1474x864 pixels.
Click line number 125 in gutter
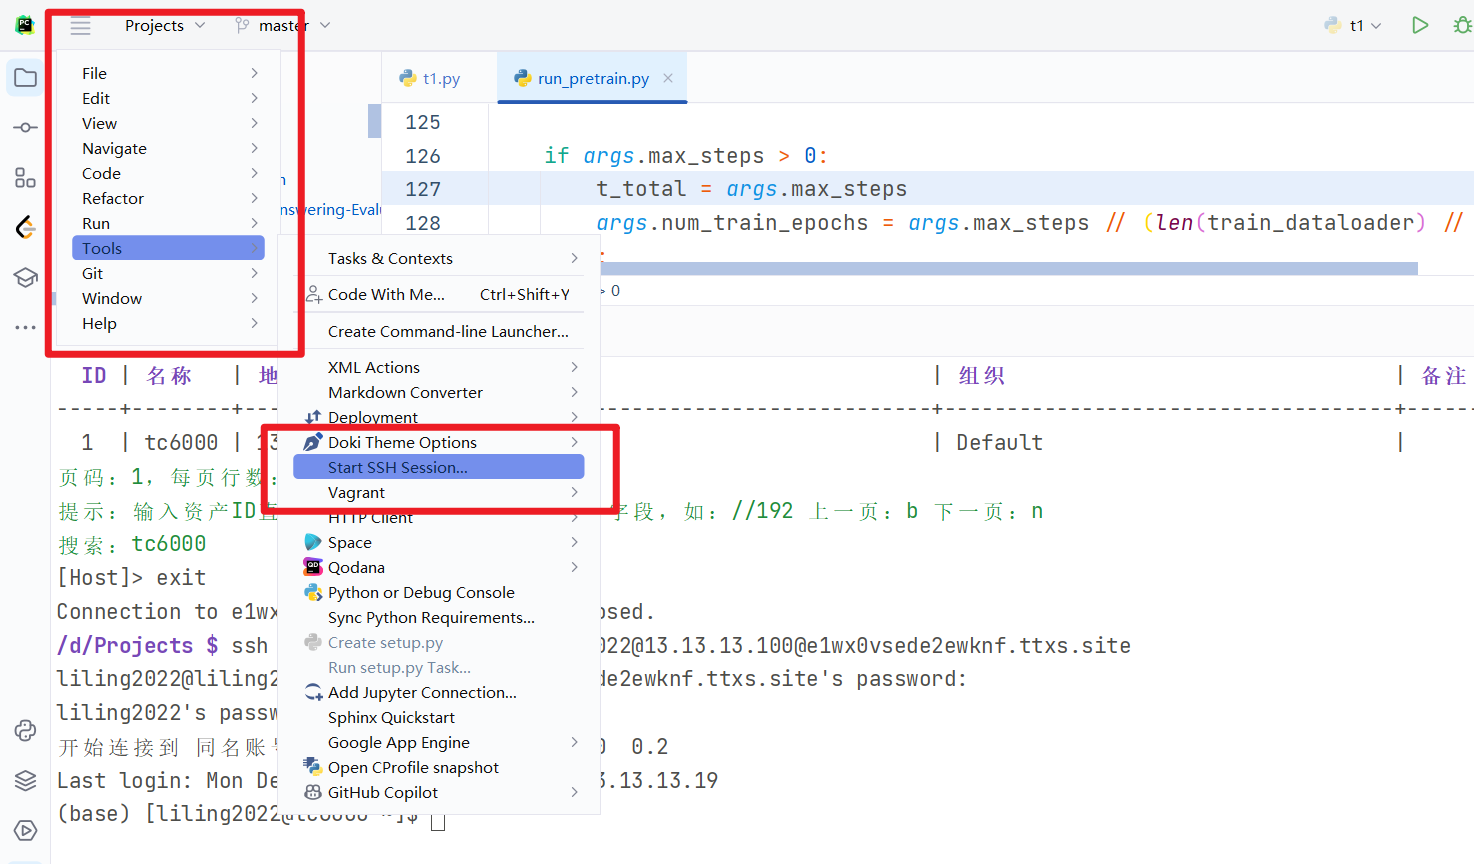click(423, 122)
